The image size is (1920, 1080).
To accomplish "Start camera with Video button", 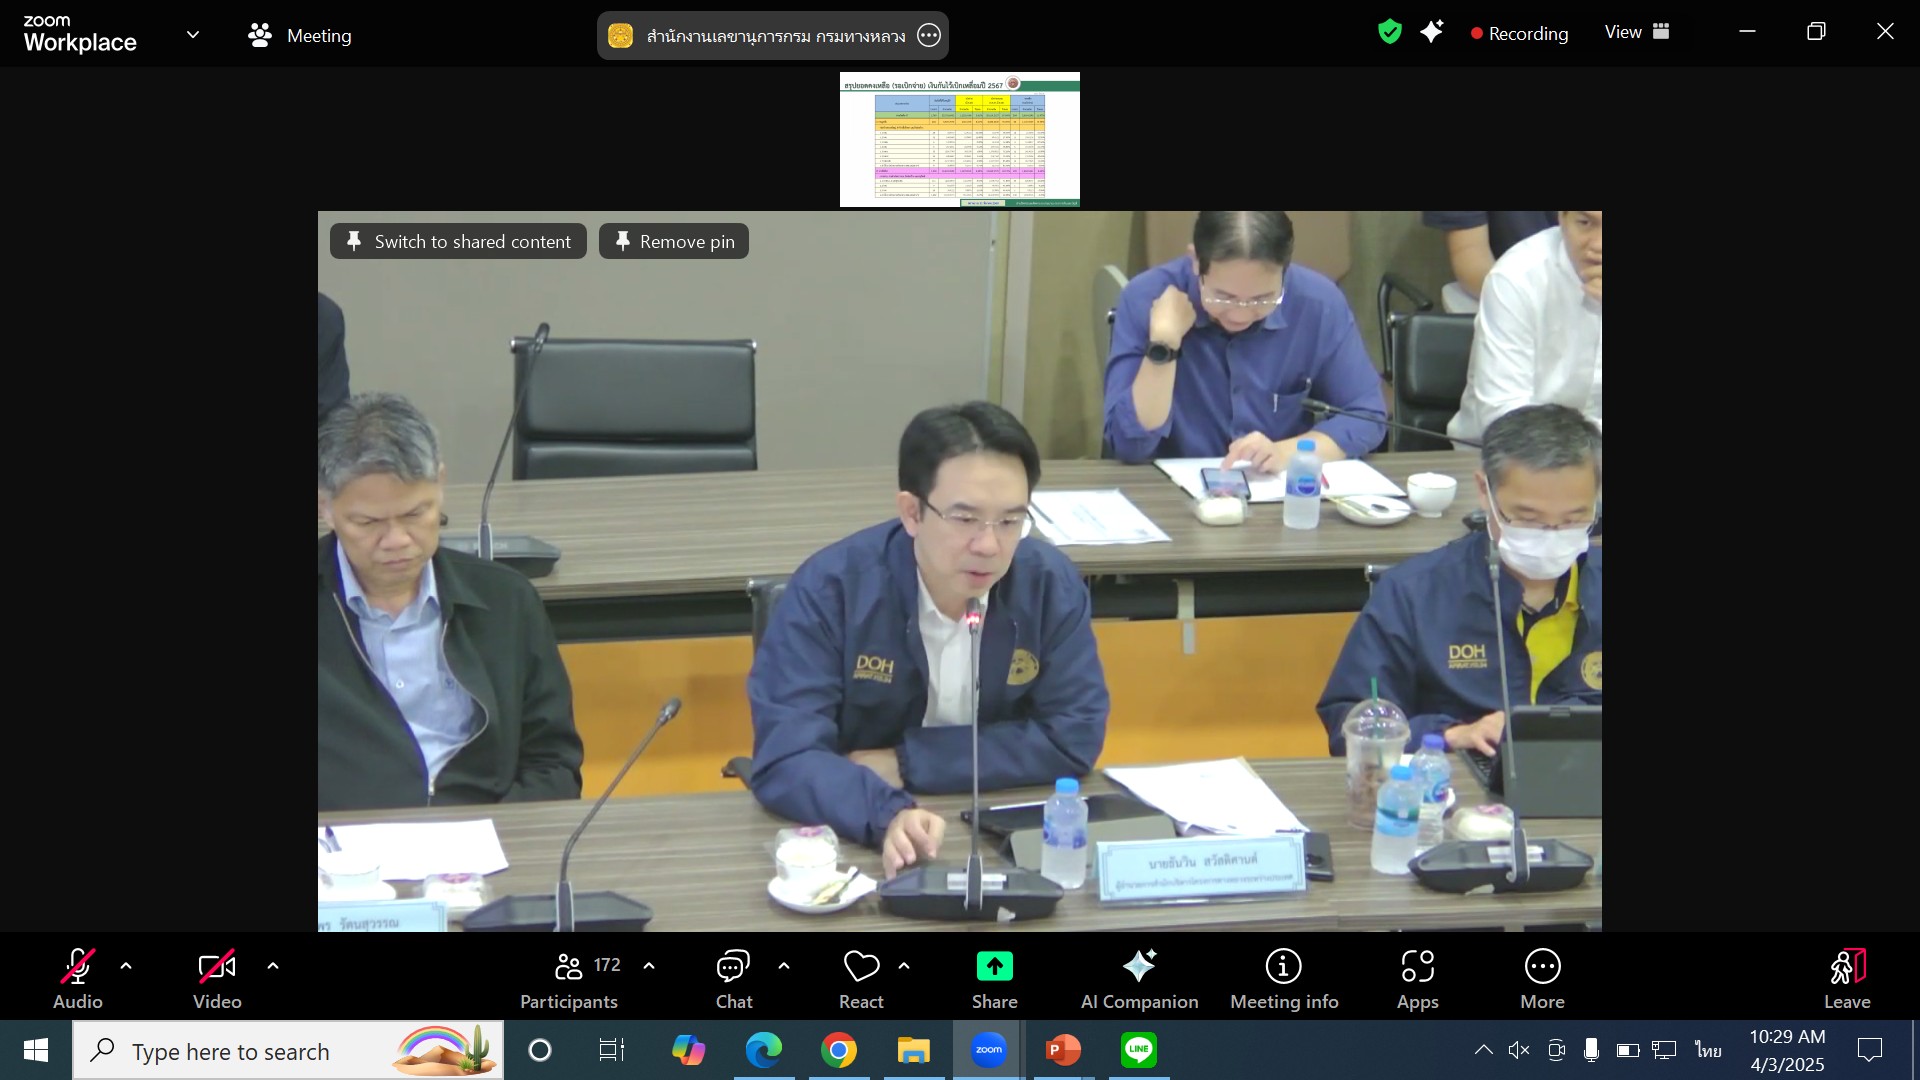I will (217, 976).
